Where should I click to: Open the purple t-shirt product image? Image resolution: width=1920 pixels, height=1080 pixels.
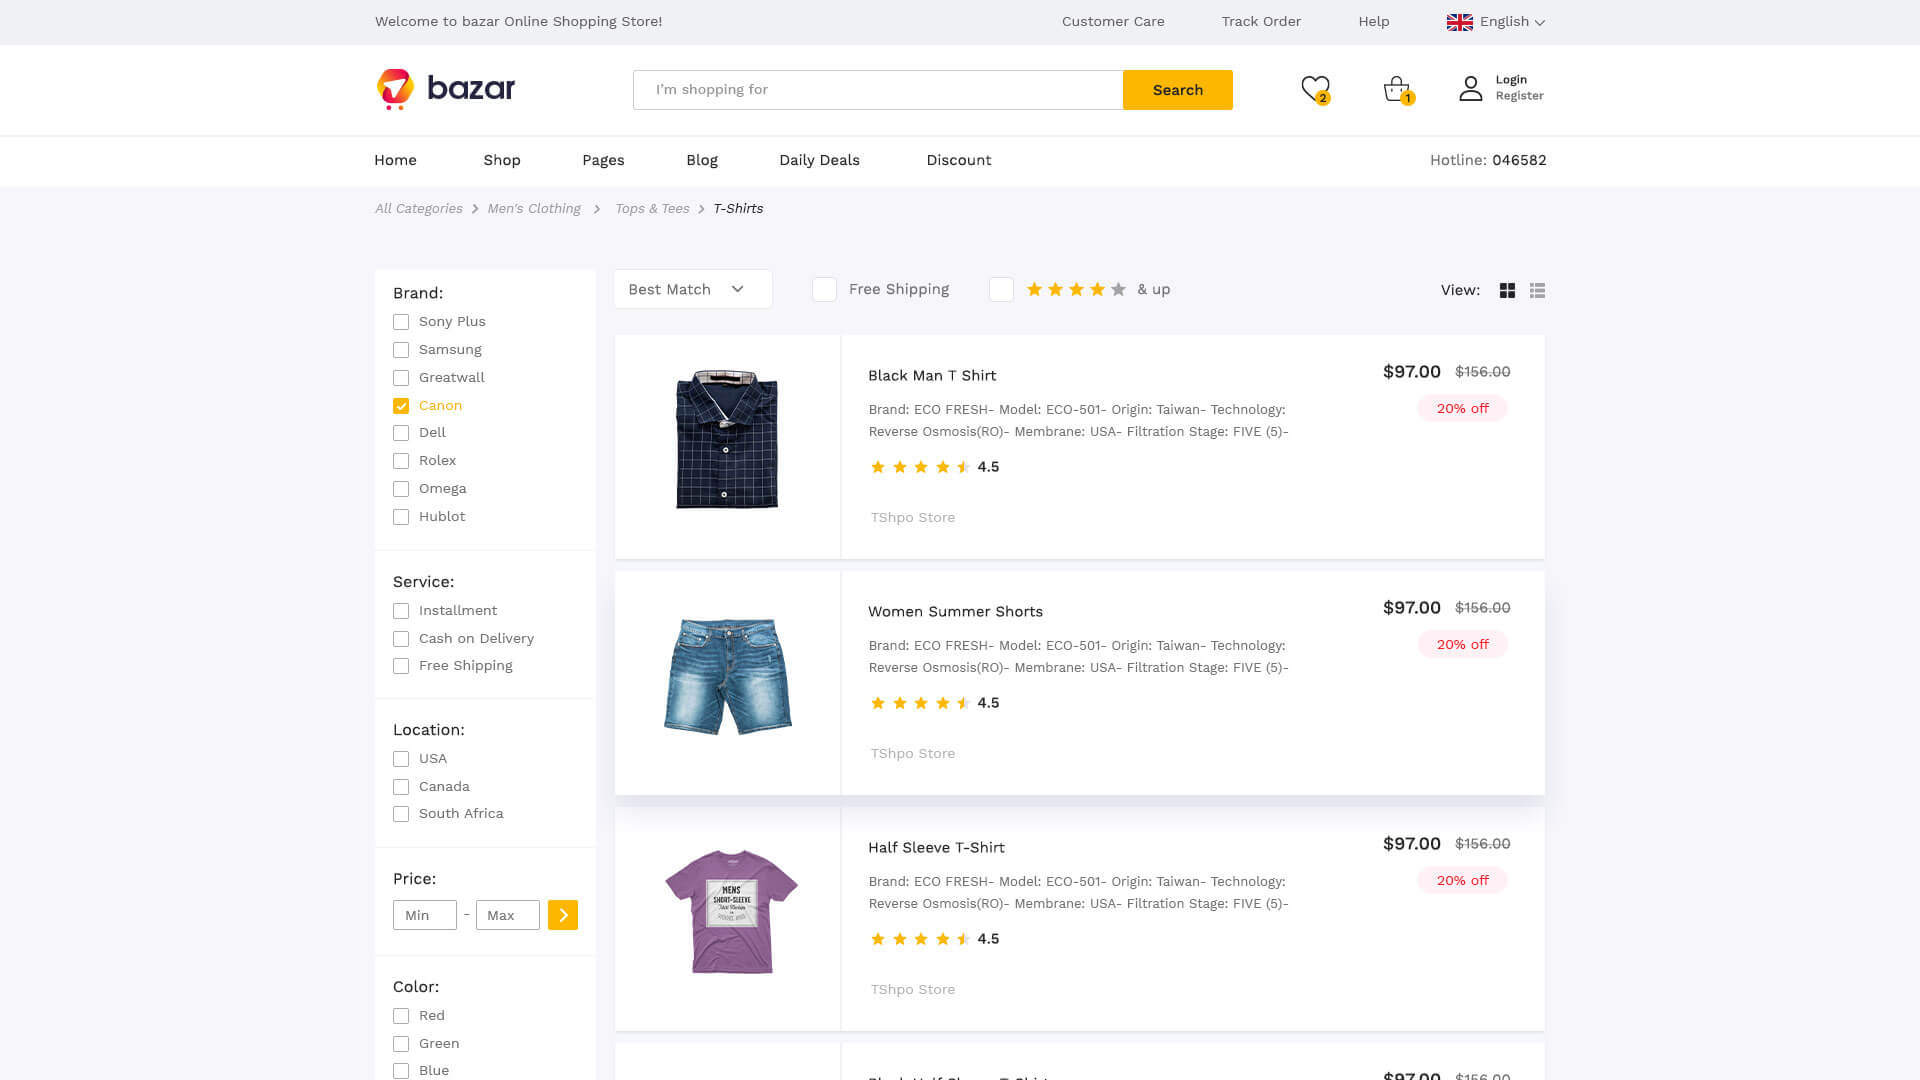click(732, 912)
